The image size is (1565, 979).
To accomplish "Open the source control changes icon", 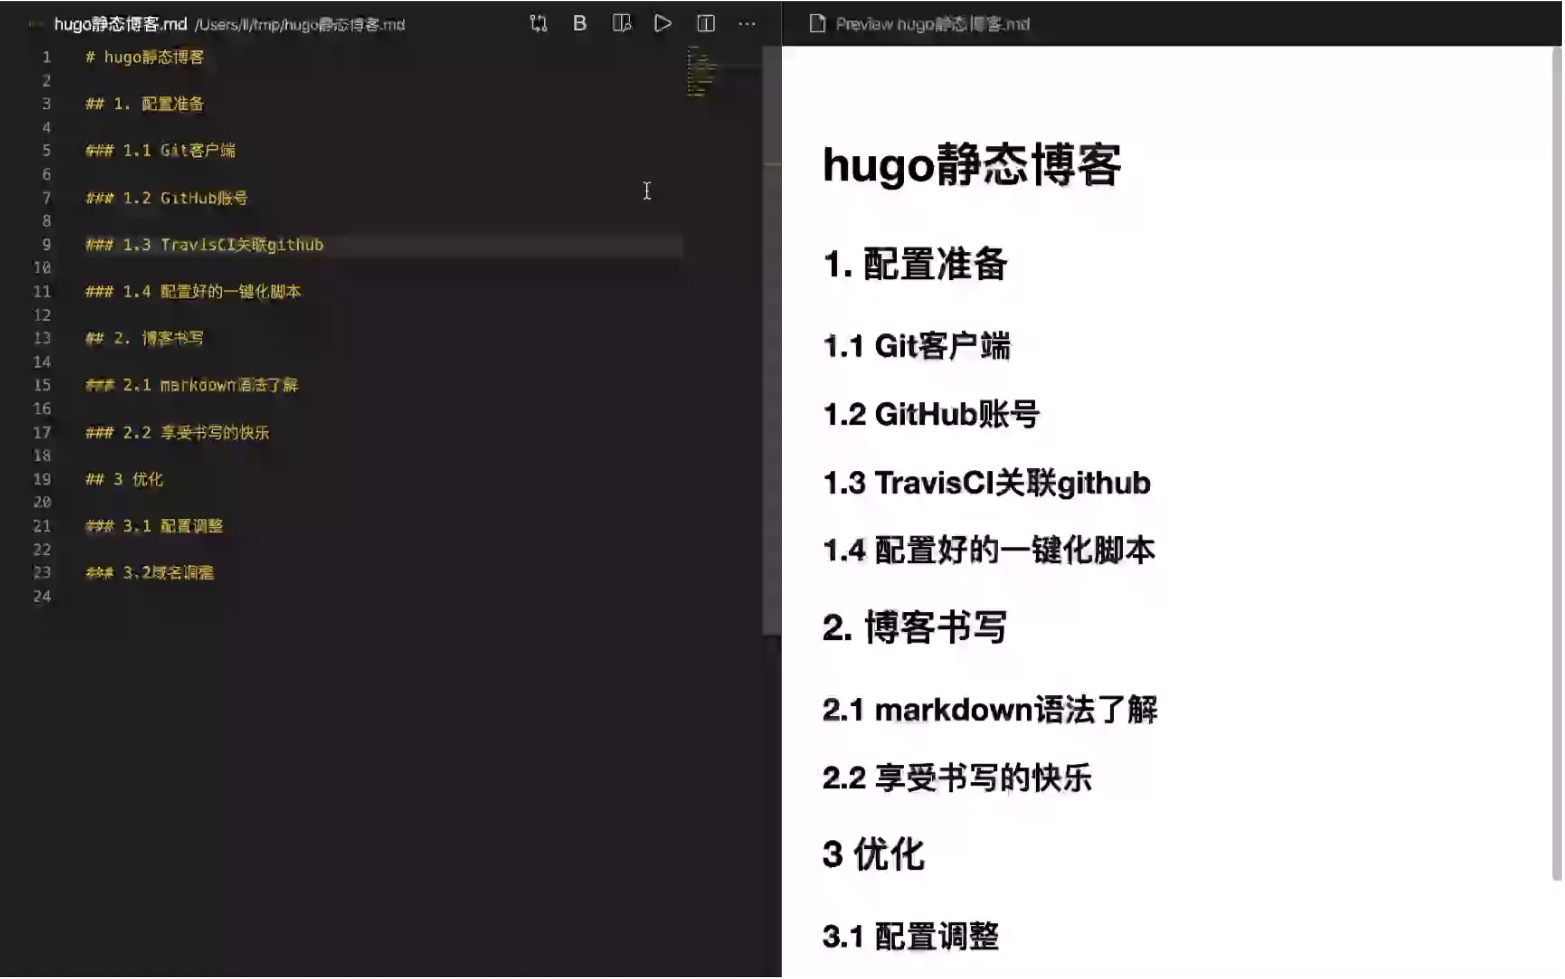I will tap(538, 23).
